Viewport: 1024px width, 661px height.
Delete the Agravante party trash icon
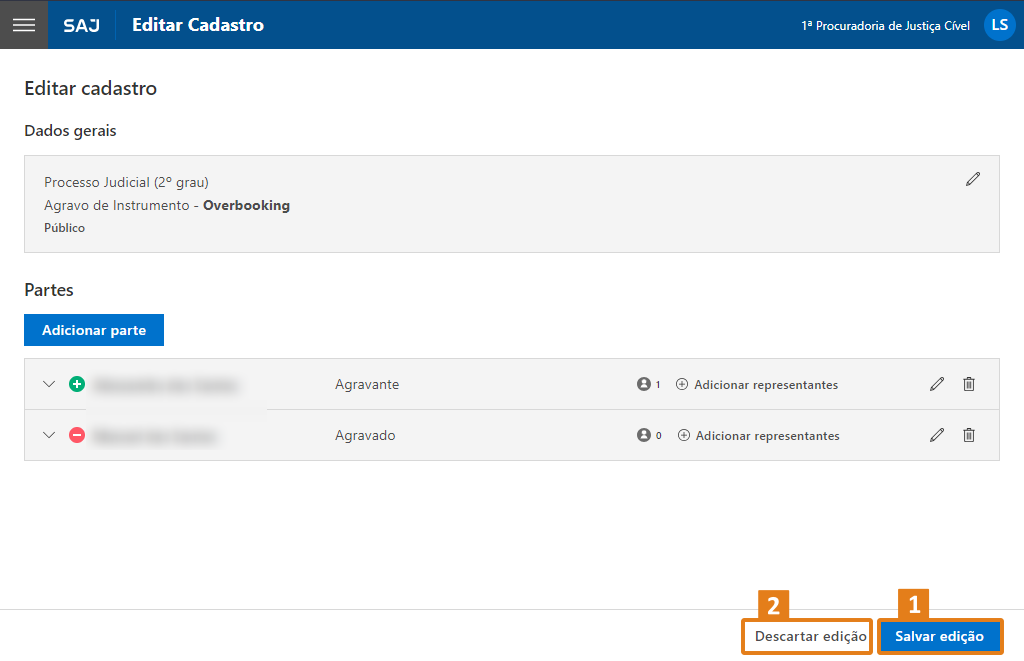pos(969,384)
